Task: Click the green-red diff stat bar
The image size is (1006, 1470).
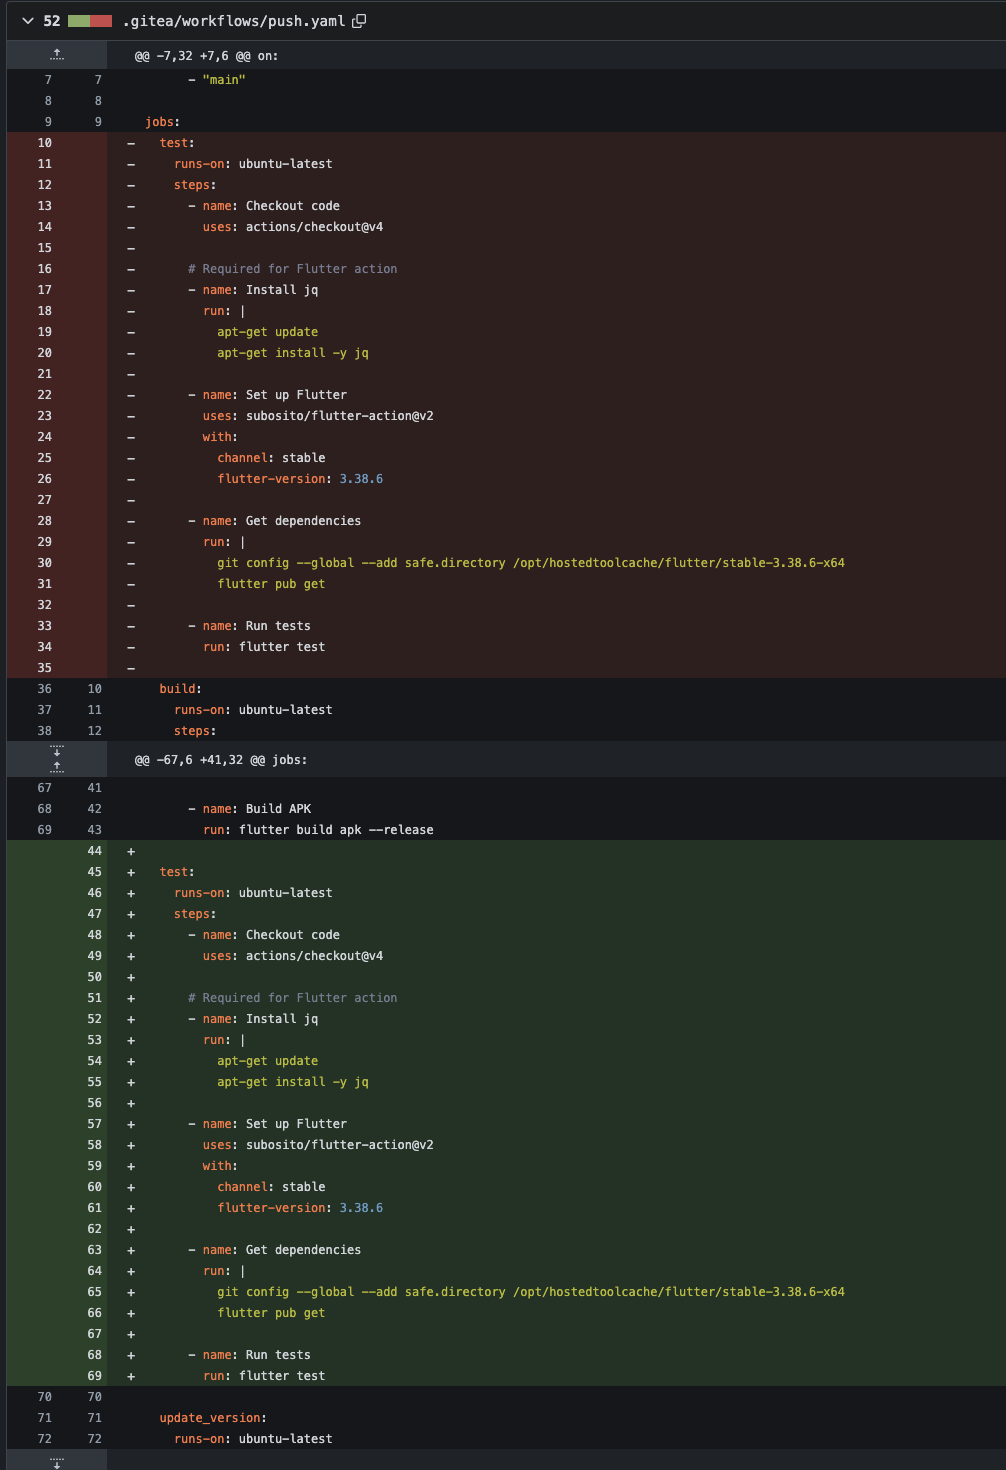Action: click(90, 21)
